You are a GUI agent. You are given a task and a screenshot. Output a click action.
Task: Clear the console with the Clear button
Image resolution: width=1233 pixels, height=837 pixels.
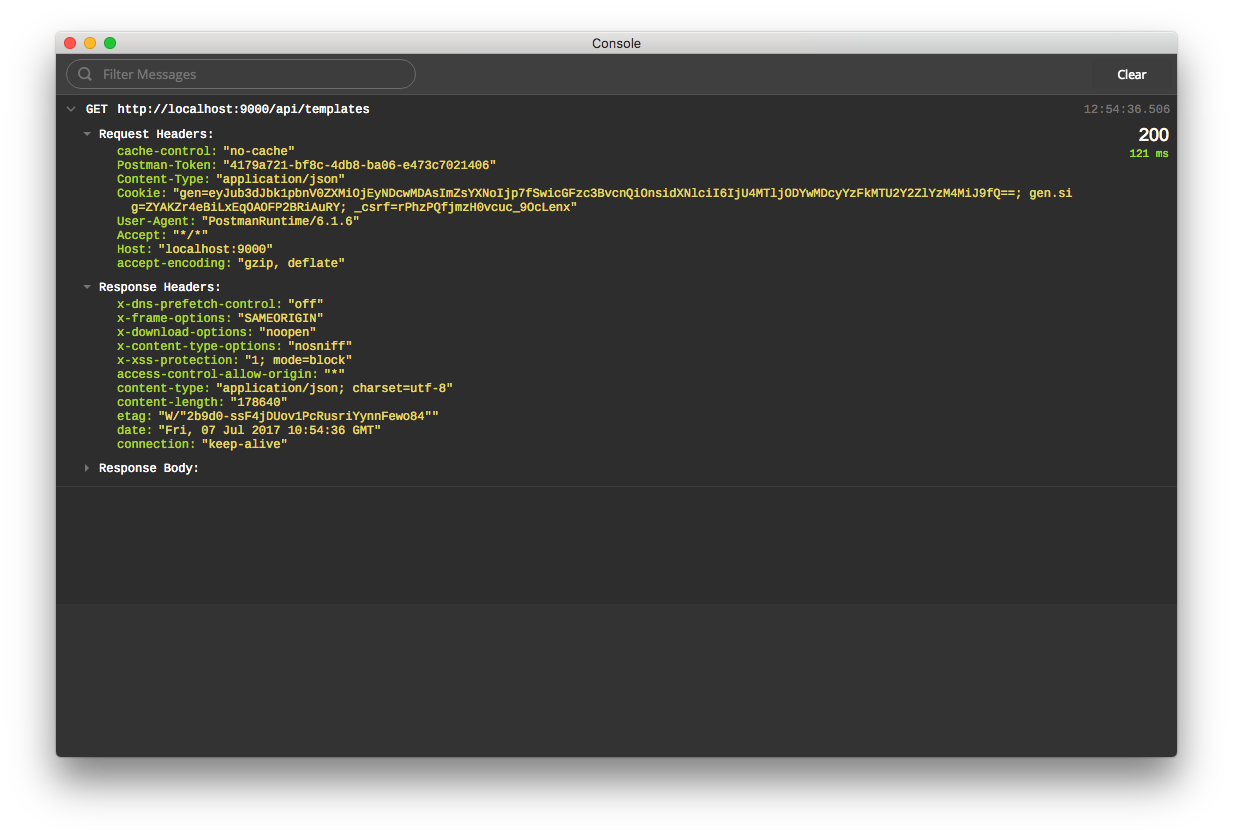pos(1132,75)
